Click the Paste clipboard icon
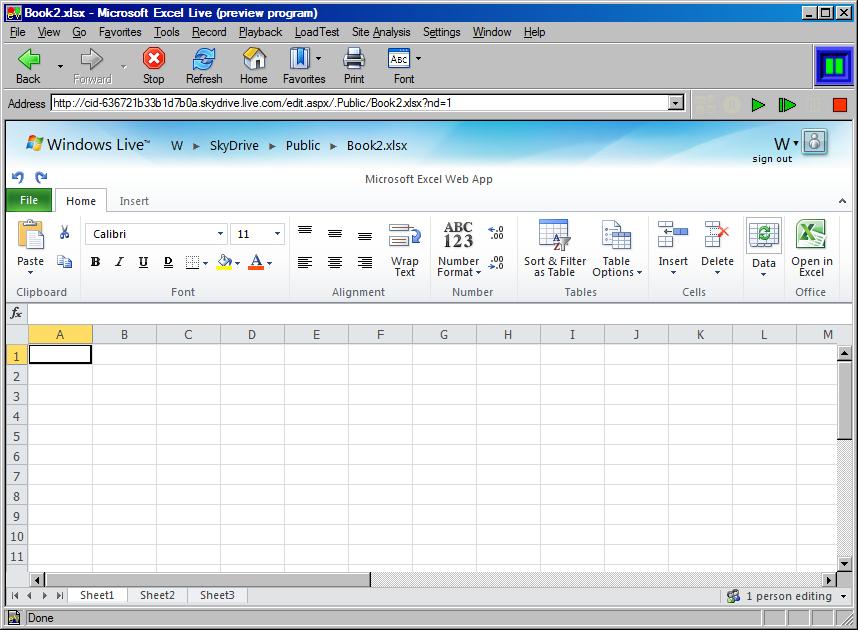The width and height of the screenshot is (858, 630). point(31,235)
